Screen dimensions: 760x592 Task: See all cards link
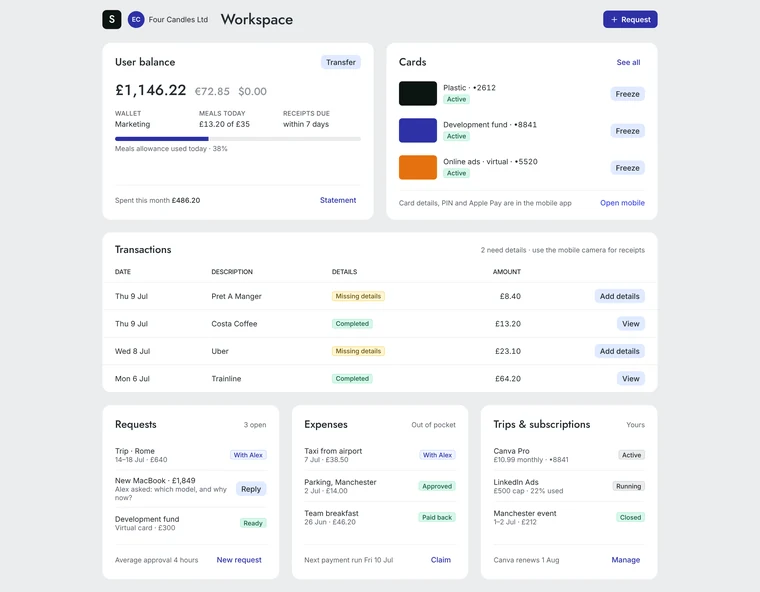628,62
